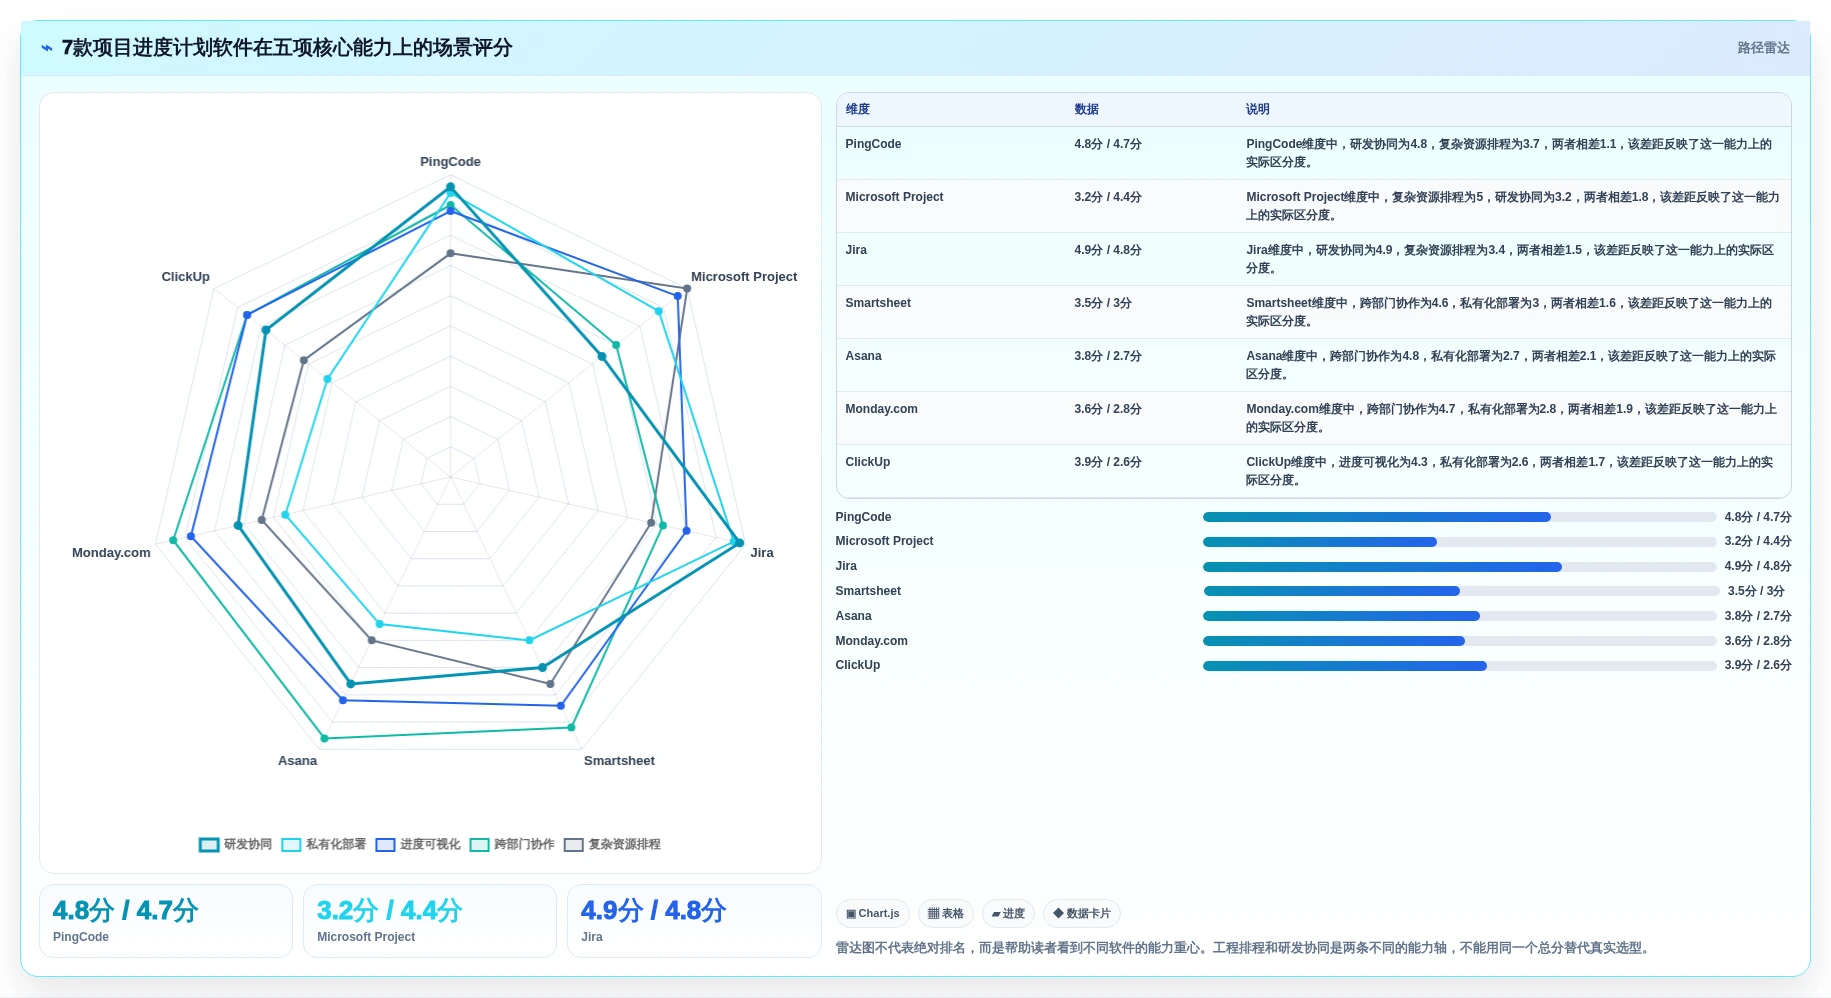Screen dimensions: 1831x998
Task: Toggle the 复杂资源排程 legend series
Action: [612, 844]
